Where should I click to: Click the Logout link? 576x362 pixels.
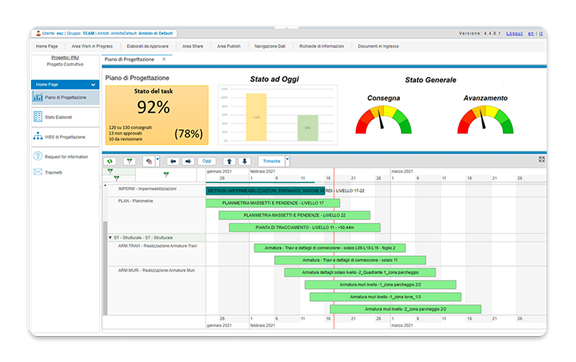514,33
